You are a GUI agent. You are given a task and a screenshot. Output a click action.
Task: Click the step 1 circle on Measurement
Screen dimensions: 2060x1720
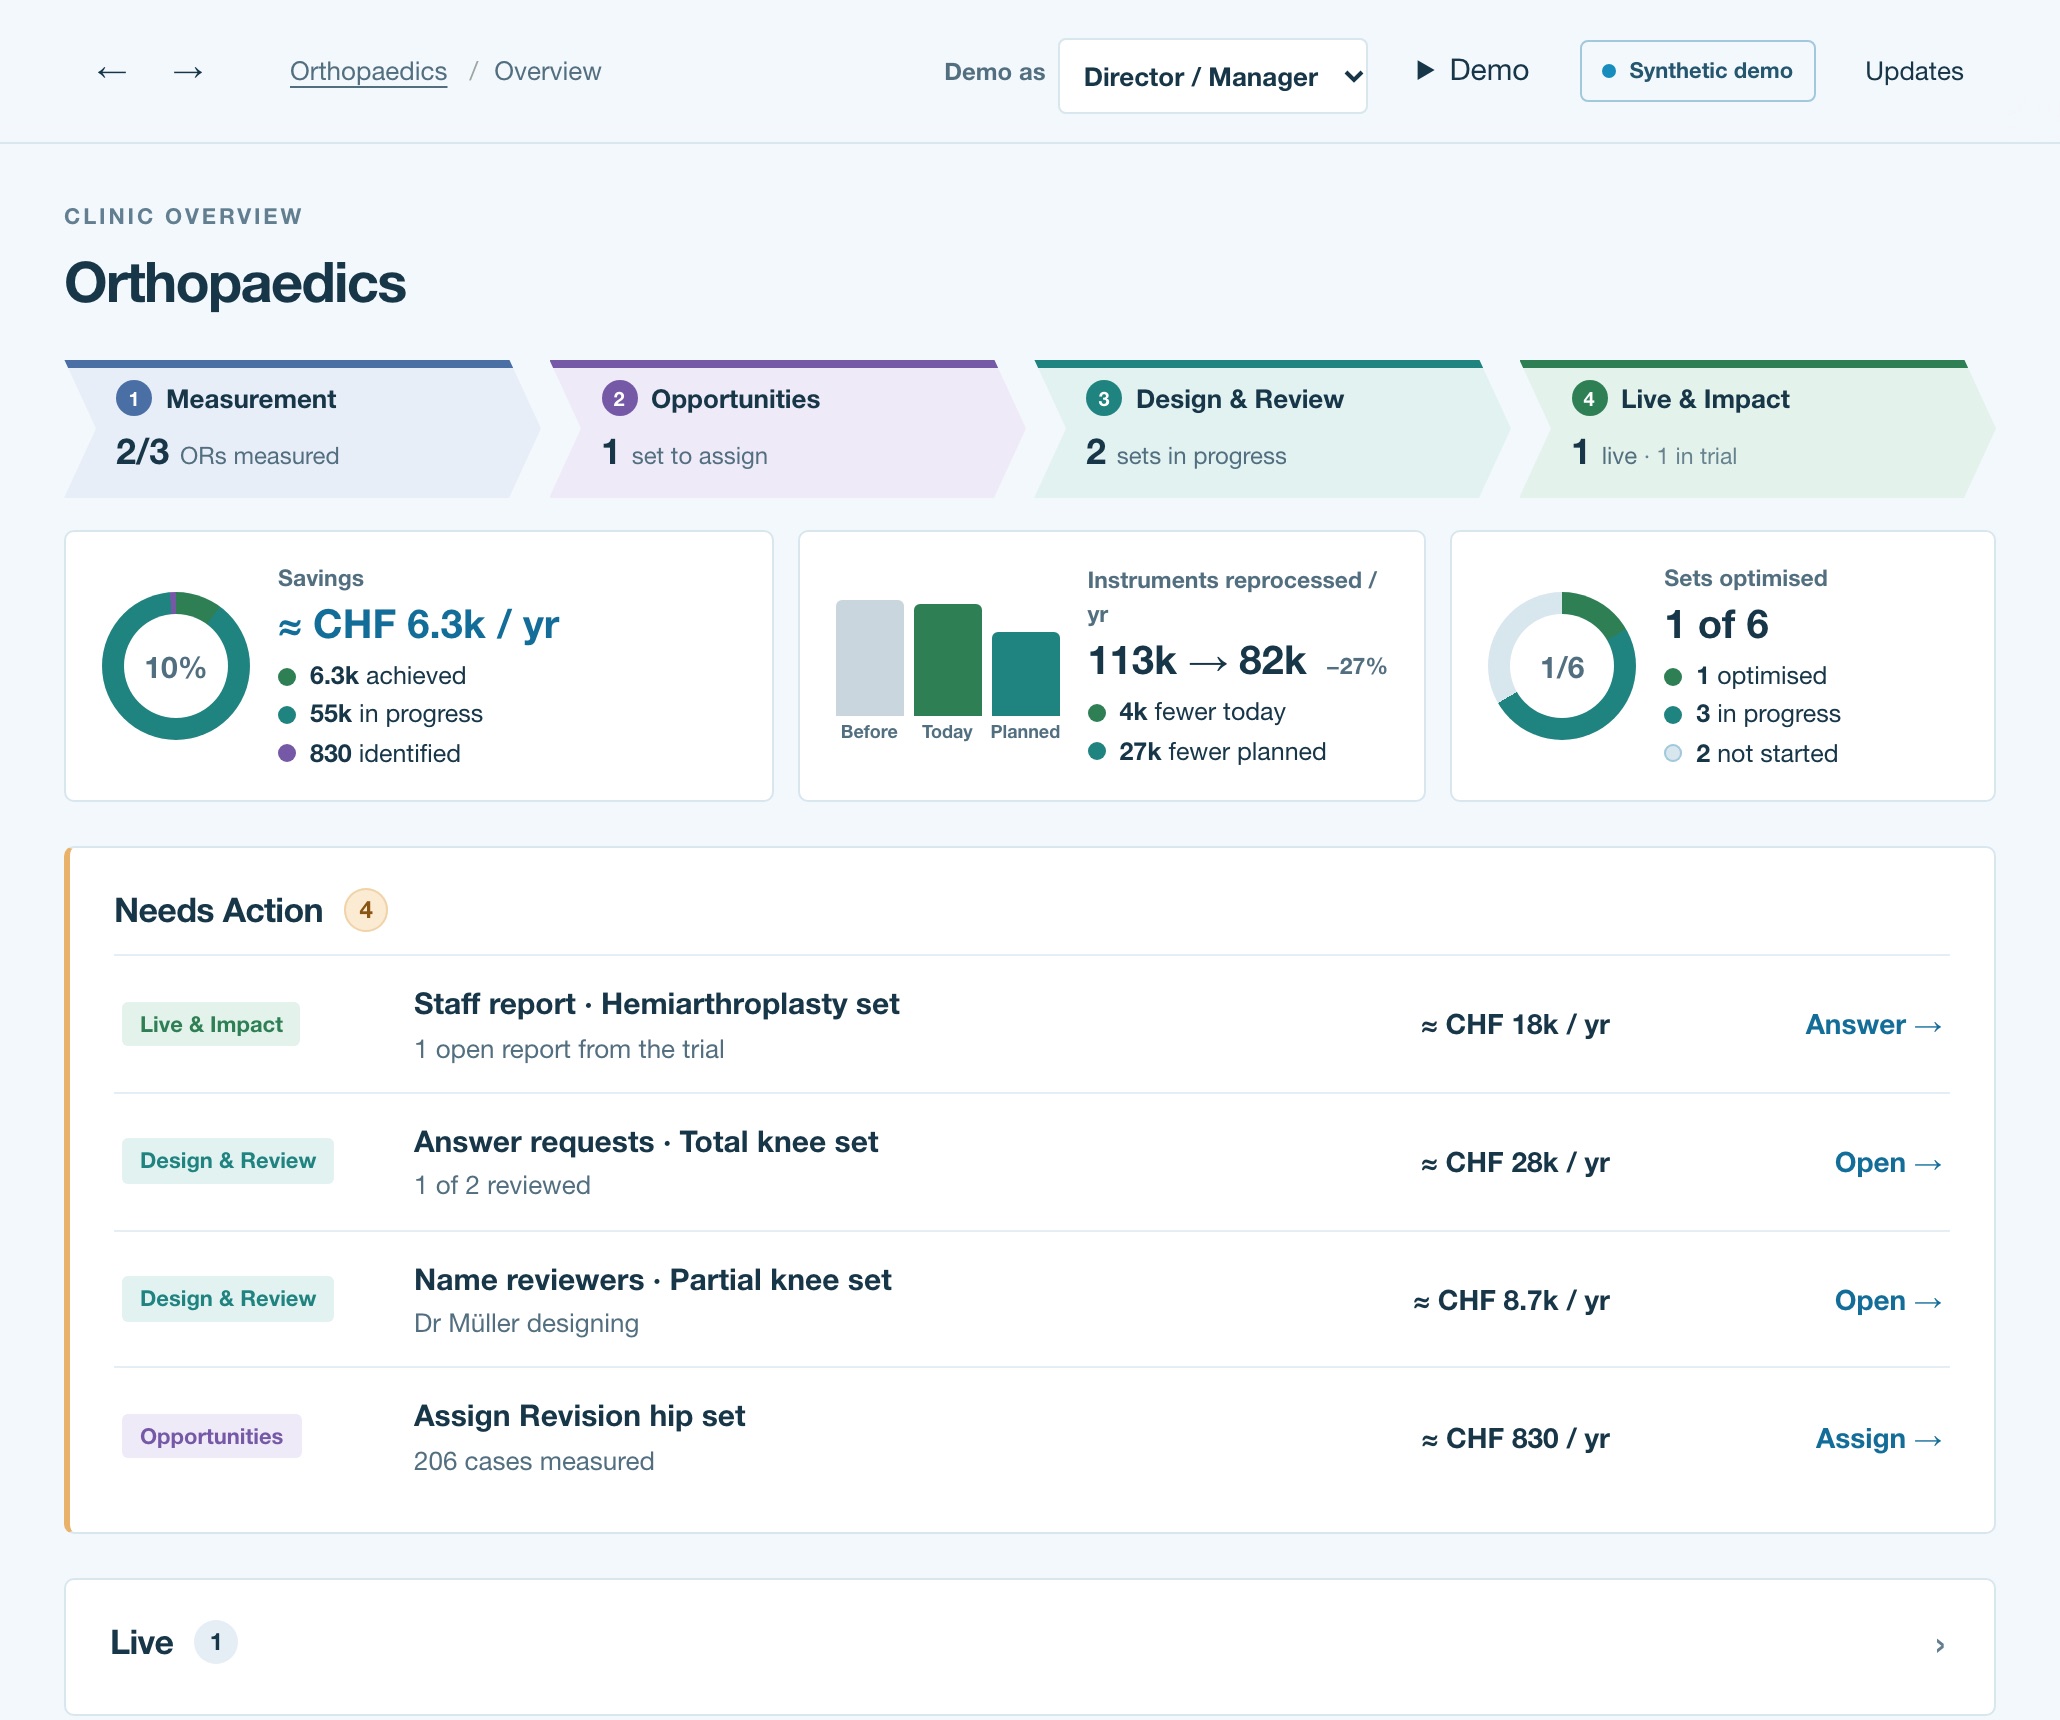134,399
